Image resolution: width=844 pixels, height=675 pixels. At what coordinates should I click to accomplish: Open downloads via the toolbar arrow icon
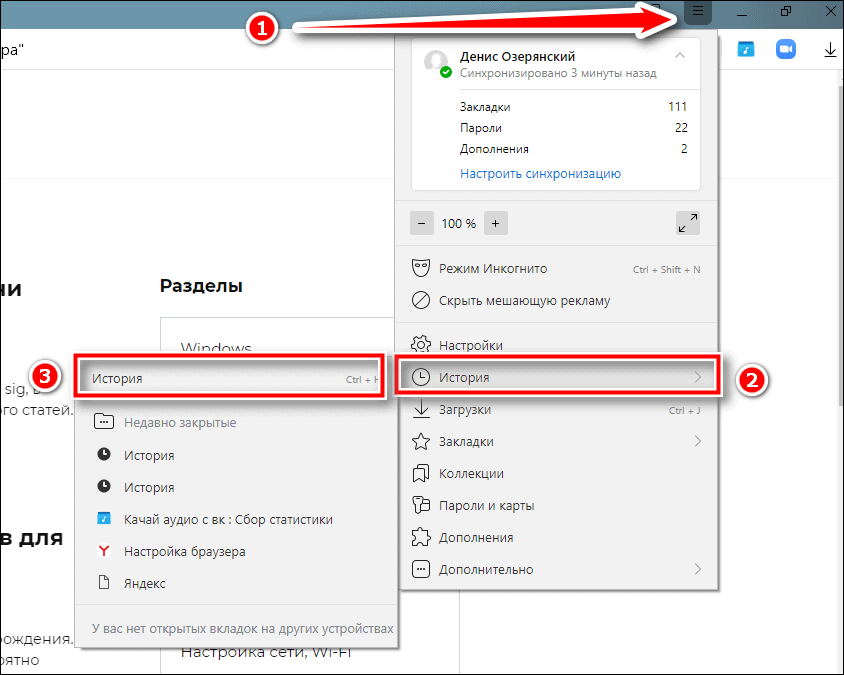[830, 49]
